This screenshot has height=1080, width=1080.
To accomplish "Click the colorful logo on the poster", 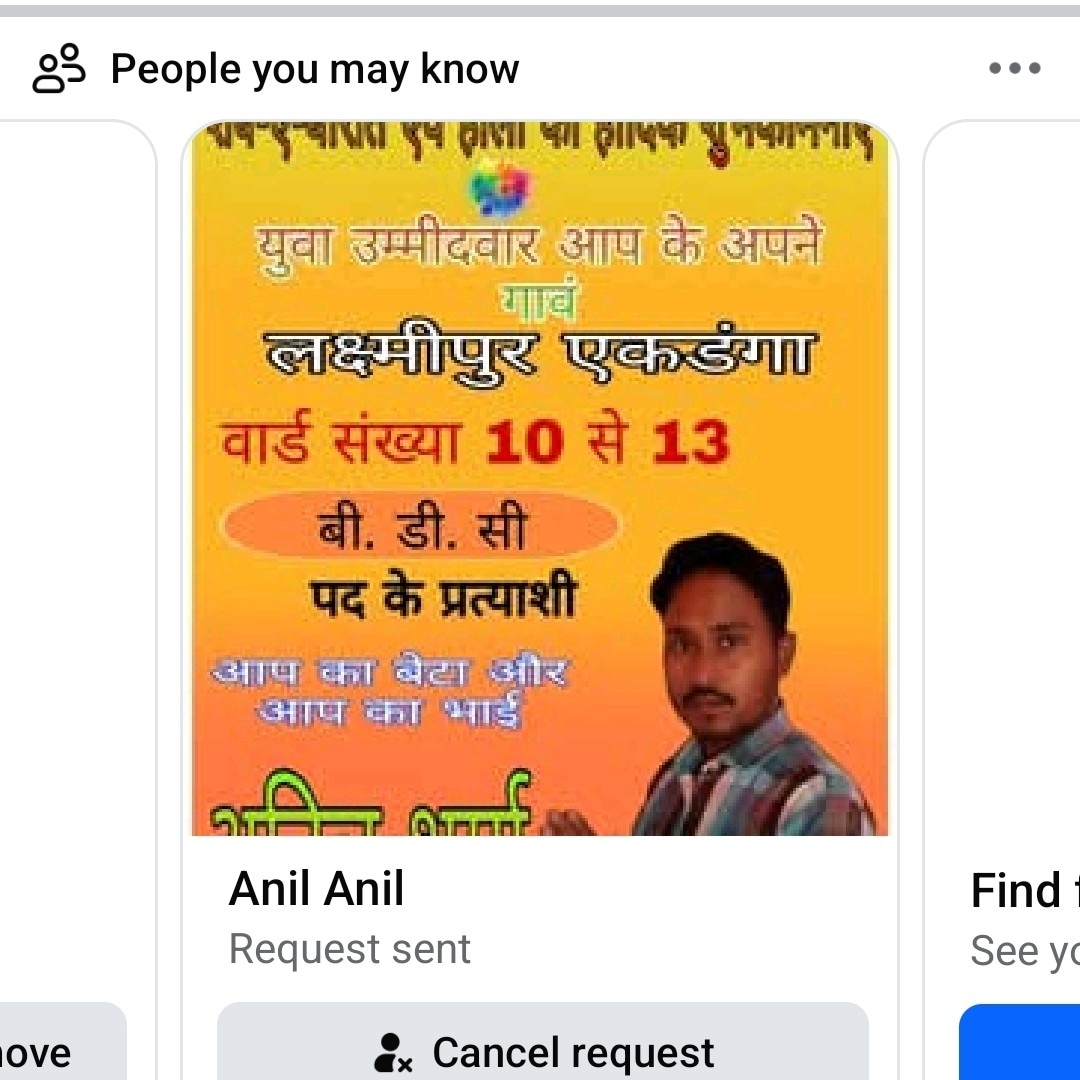I will pyautogui.click(x=501, y=187).
